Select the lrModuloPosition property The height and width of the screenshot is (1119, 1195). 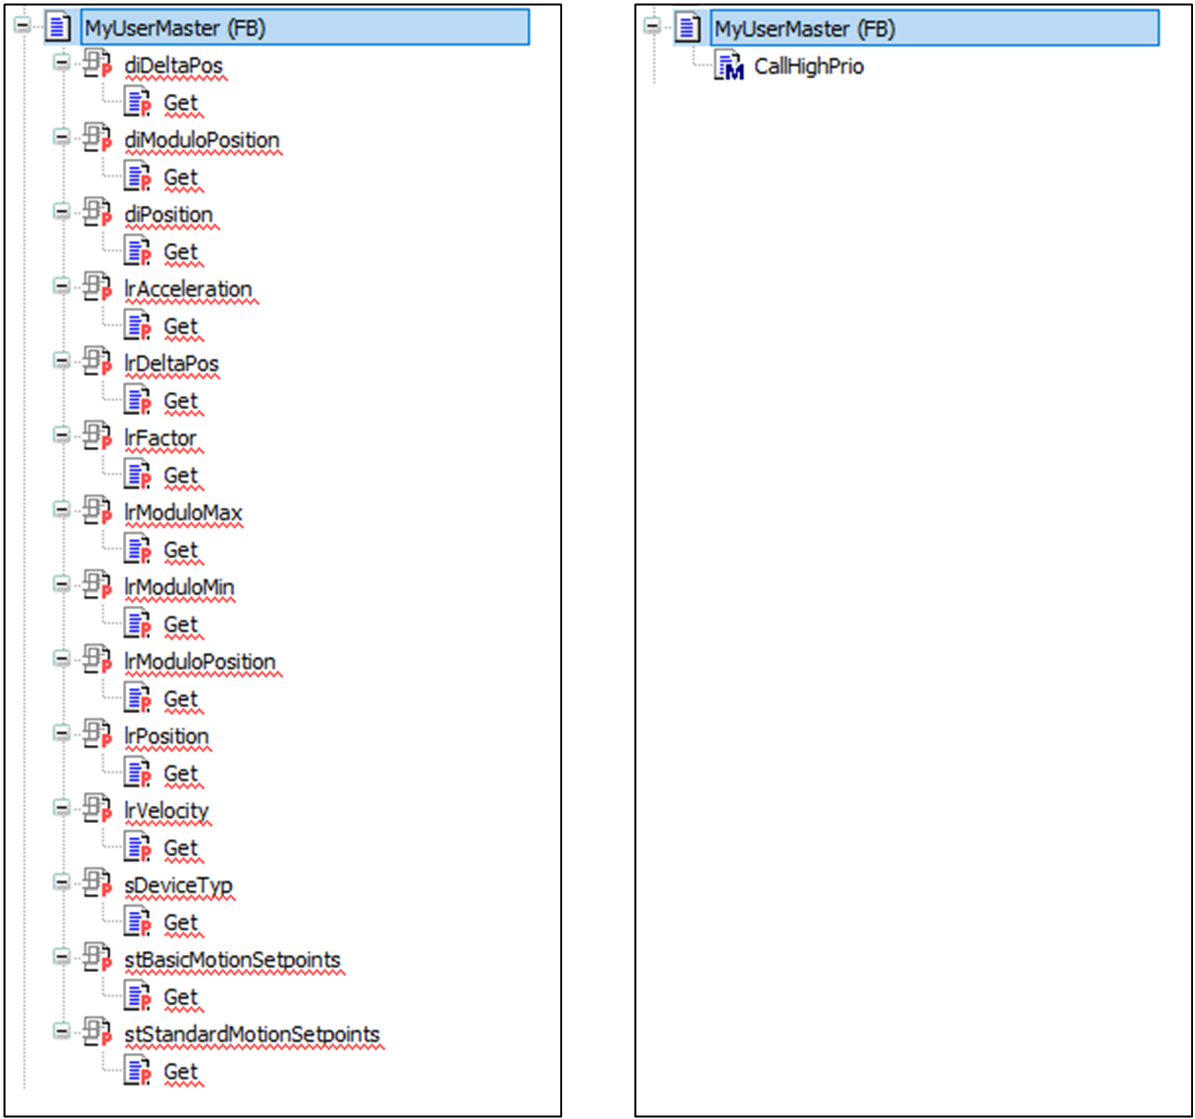click(x=199, y=663)
